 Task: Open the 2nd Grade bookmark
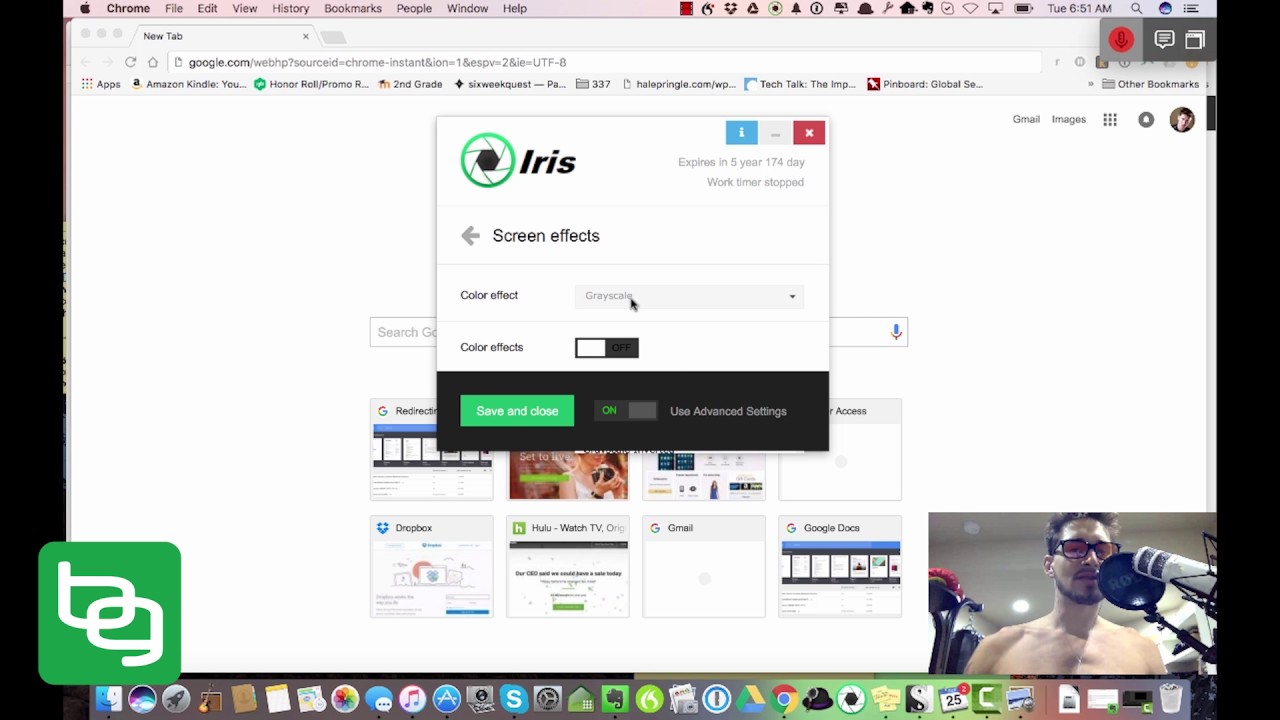pos(410,84)
